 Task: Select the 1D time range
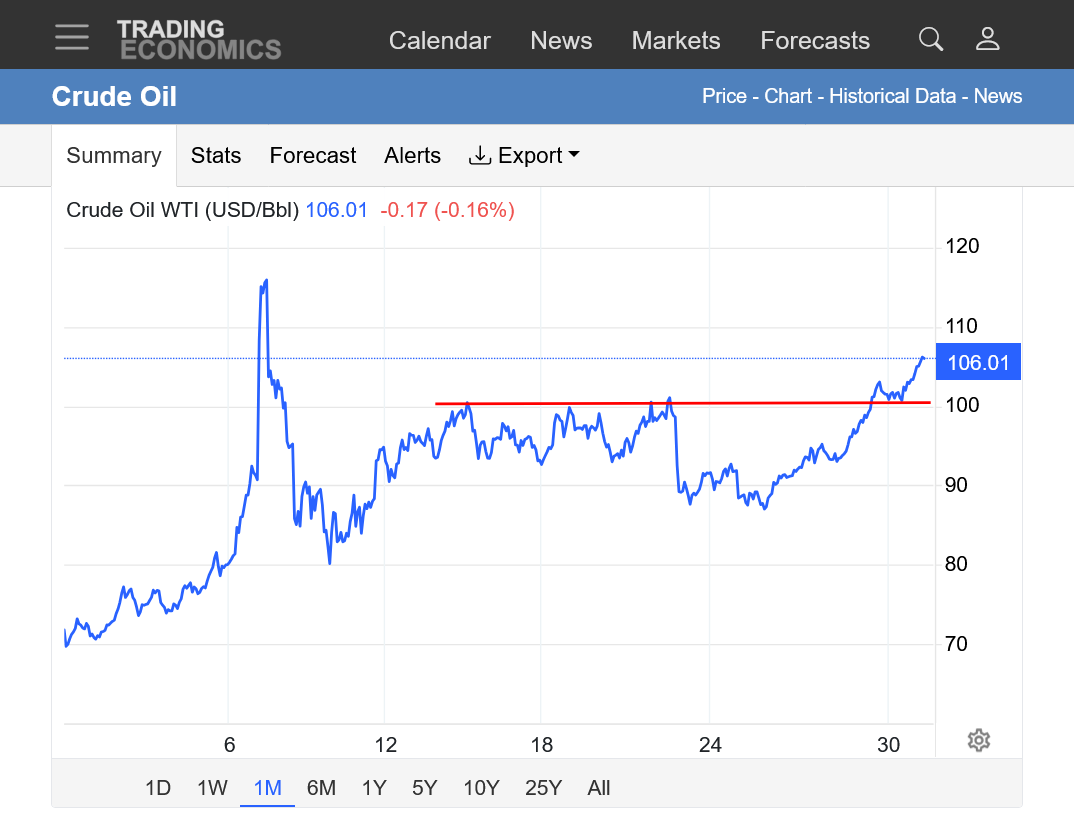[158, 788]
